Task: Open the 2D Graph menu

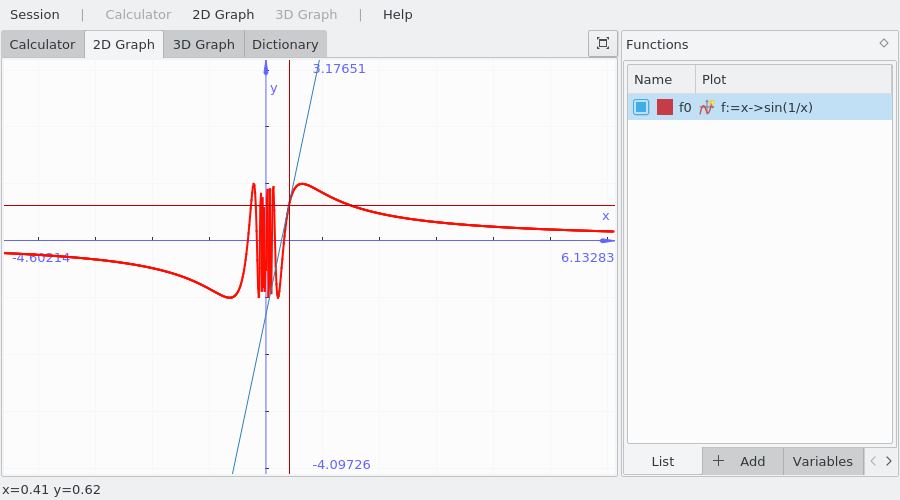Action: (223, 15)
